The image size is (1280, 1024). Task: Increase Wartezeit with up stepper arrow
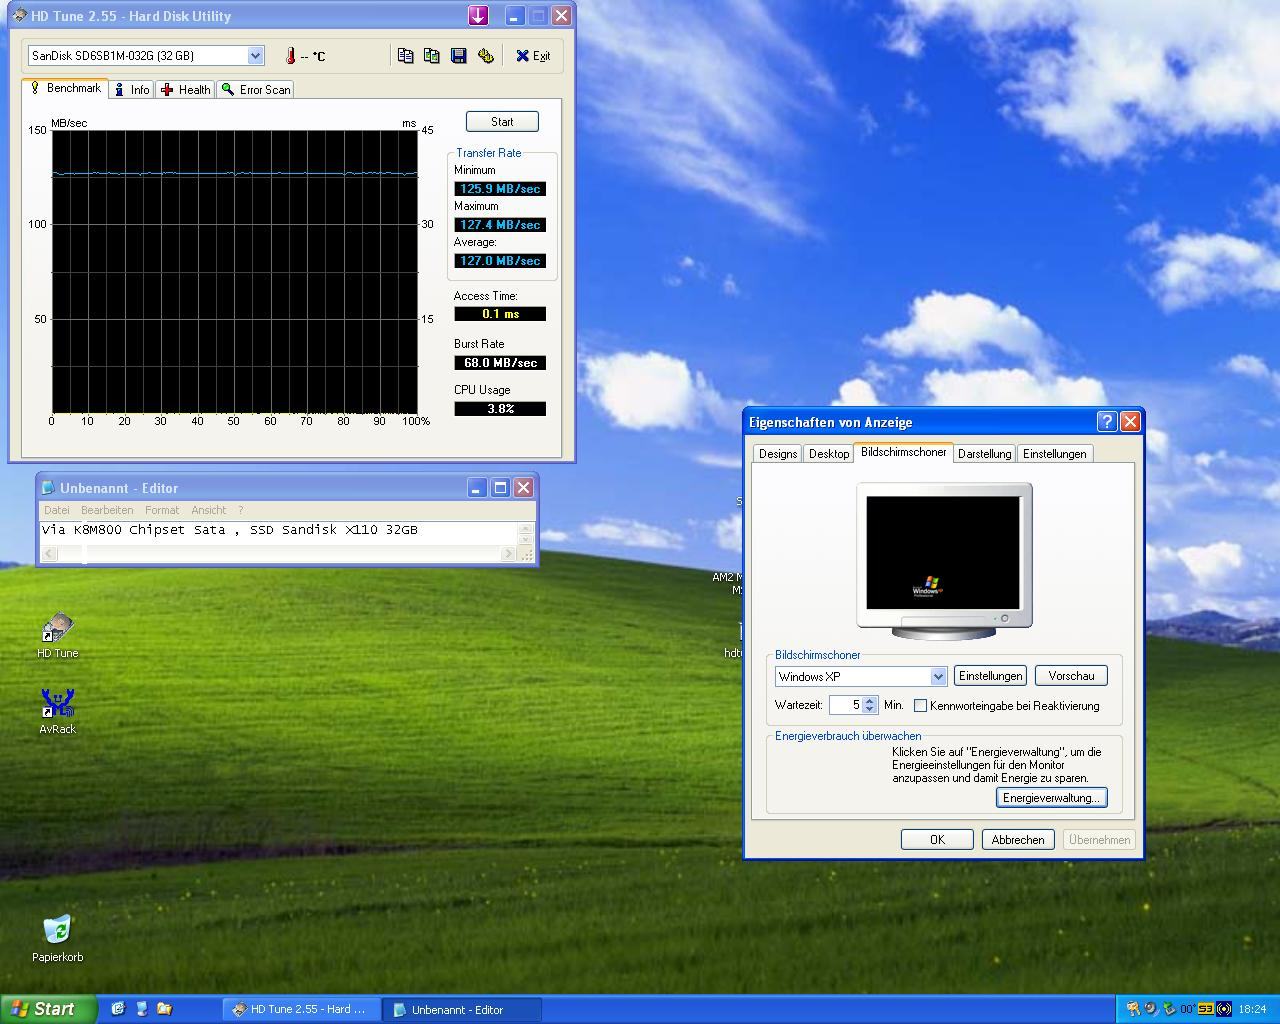(869, 700)
